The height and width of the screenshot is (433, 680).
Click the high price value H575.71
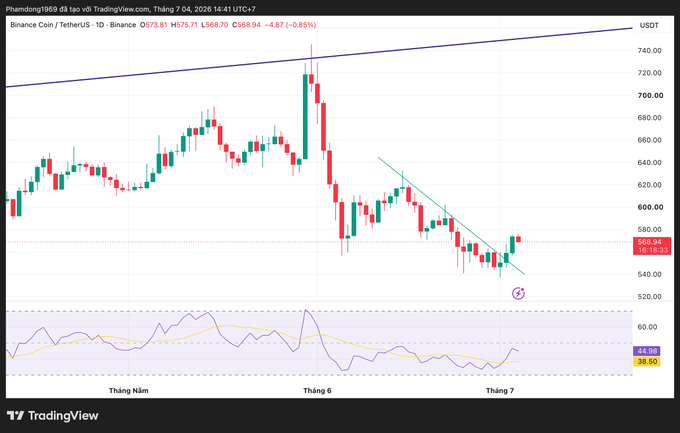click(184, 25)
